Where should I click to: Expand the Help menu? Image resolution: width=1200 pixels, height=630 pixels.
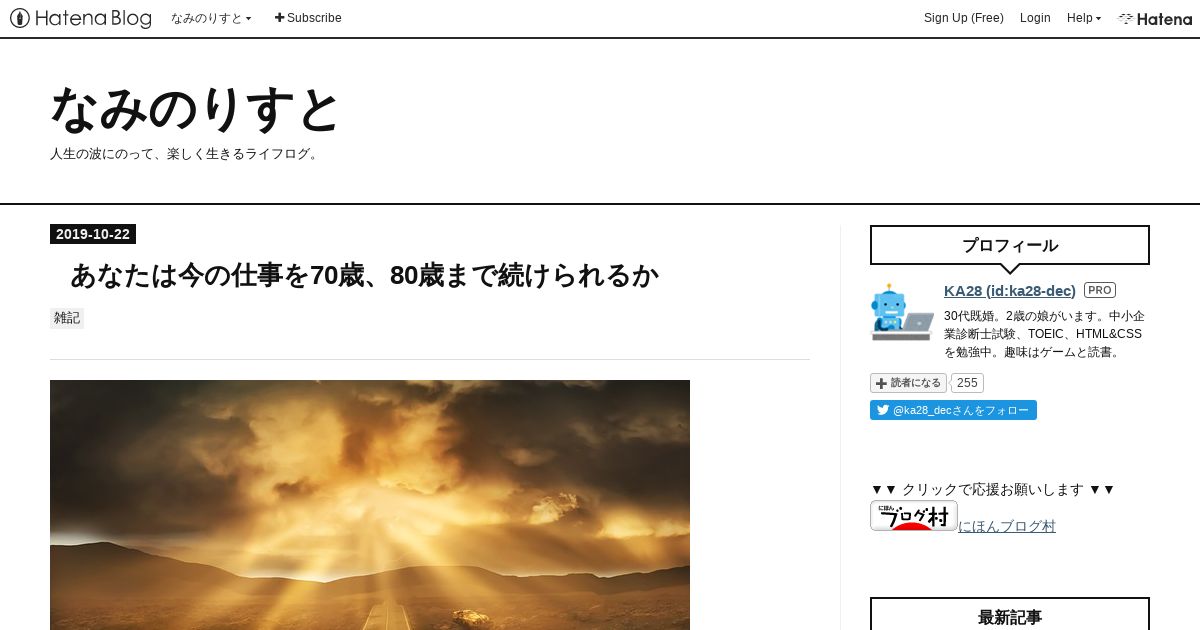(x=1083, y=18)
